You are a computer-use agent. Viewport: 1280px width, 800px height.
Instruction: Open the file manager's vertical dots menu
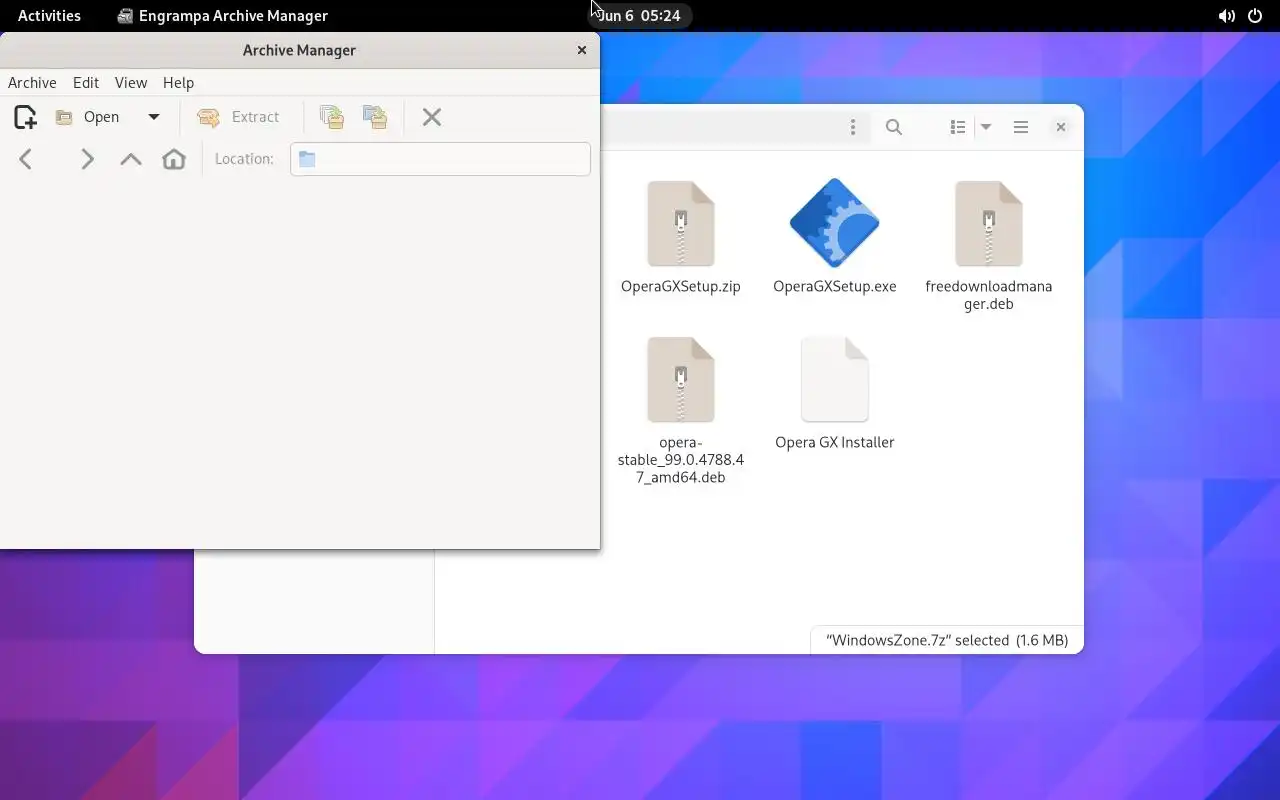tap(853, 127)
